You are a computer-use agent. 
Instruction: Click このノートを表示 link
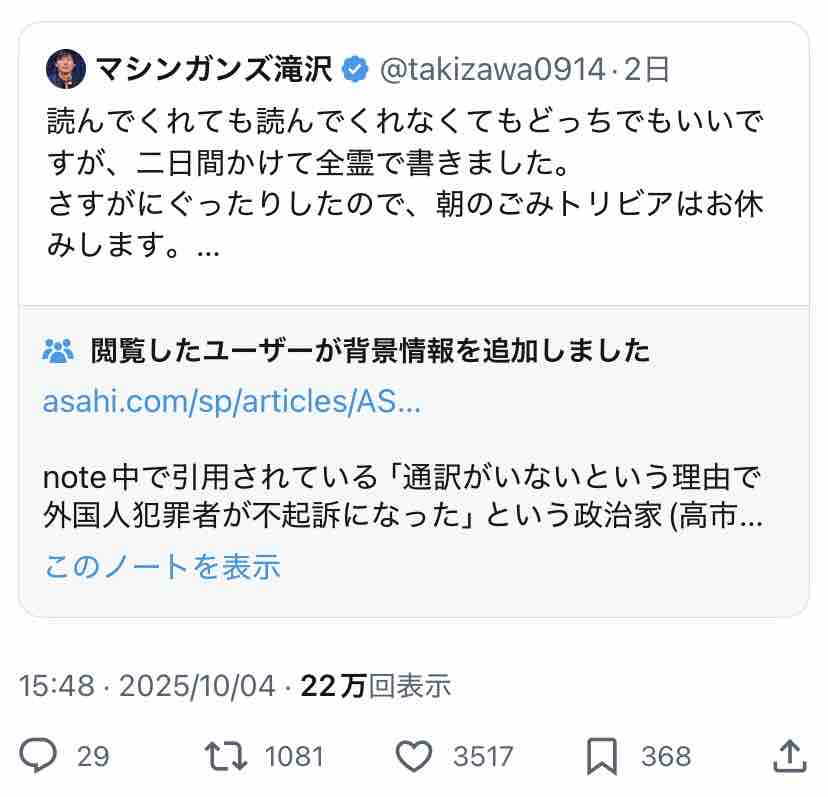pos(162,567)
